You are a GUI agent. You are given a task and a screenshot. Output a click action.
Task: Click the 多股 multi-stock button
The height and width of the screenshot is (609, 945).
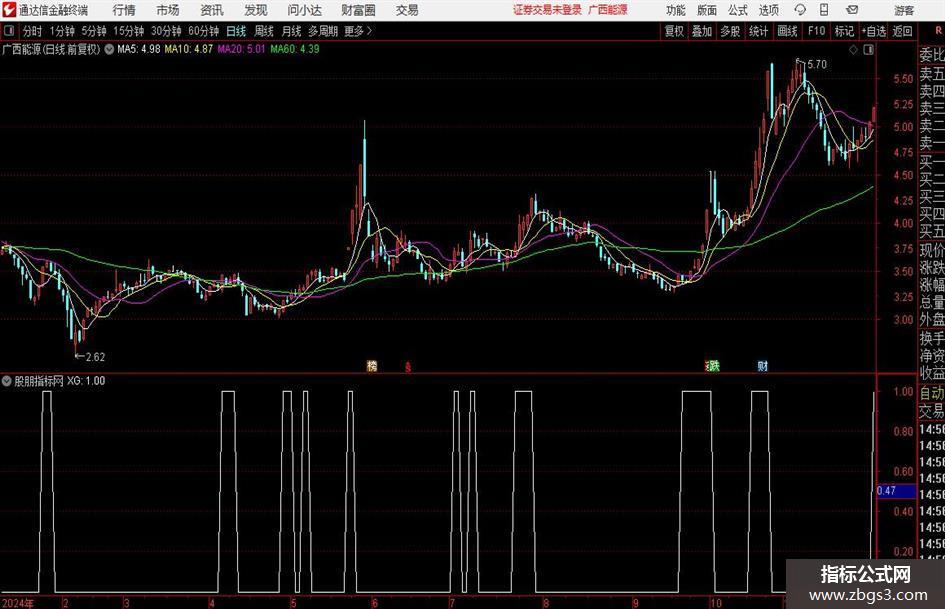click(x=730, y=31)
